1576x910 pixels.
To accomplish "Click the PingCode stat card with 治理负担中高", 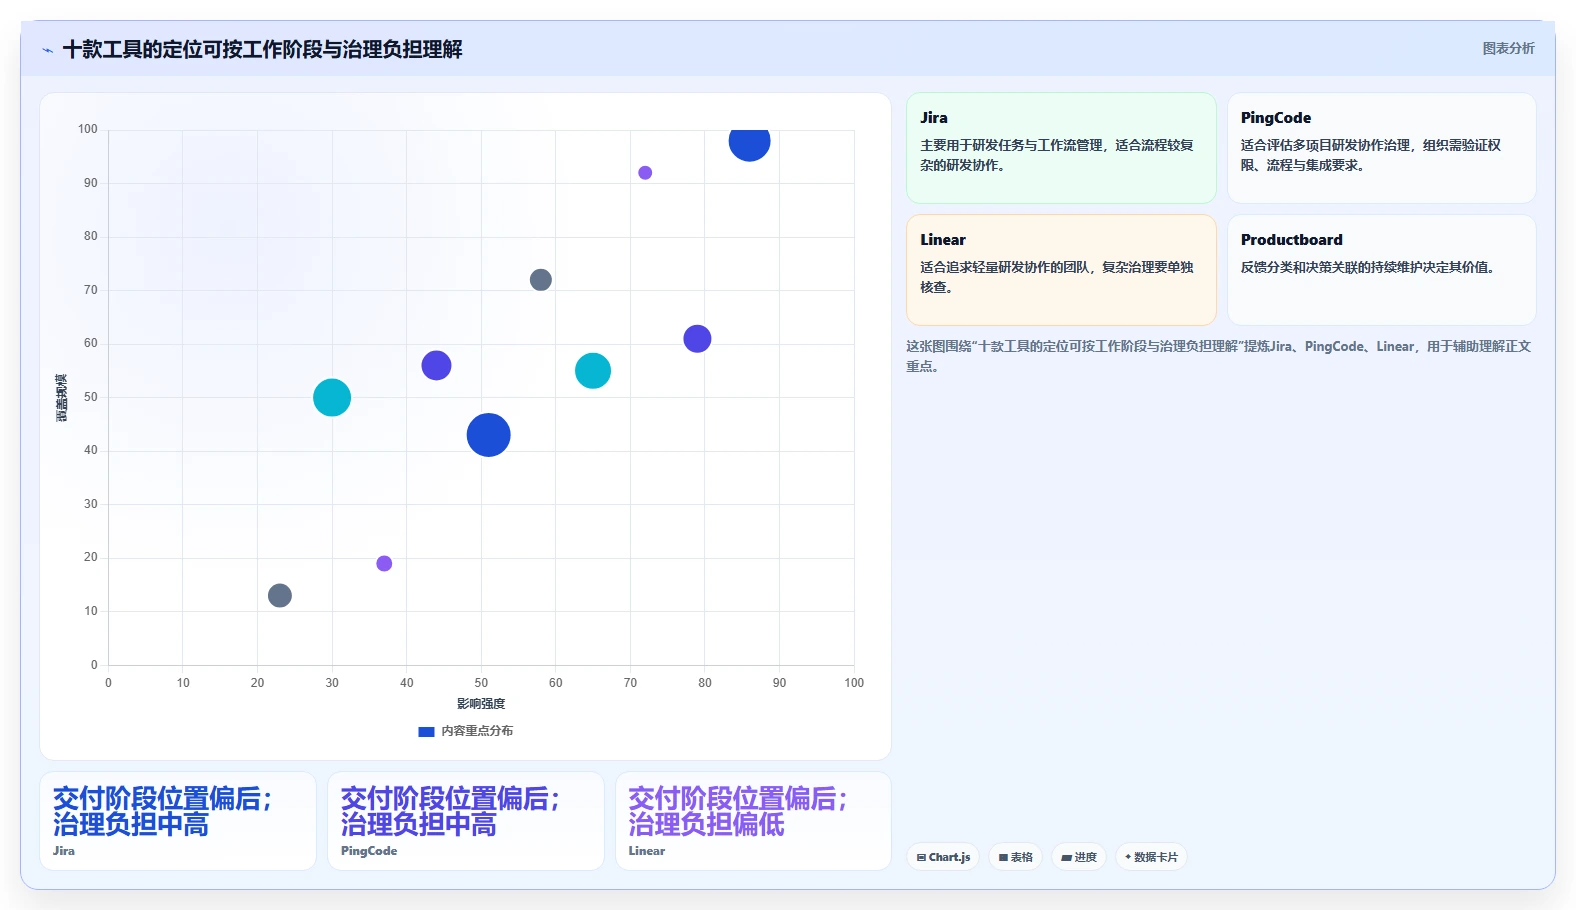I will point(466,821).
